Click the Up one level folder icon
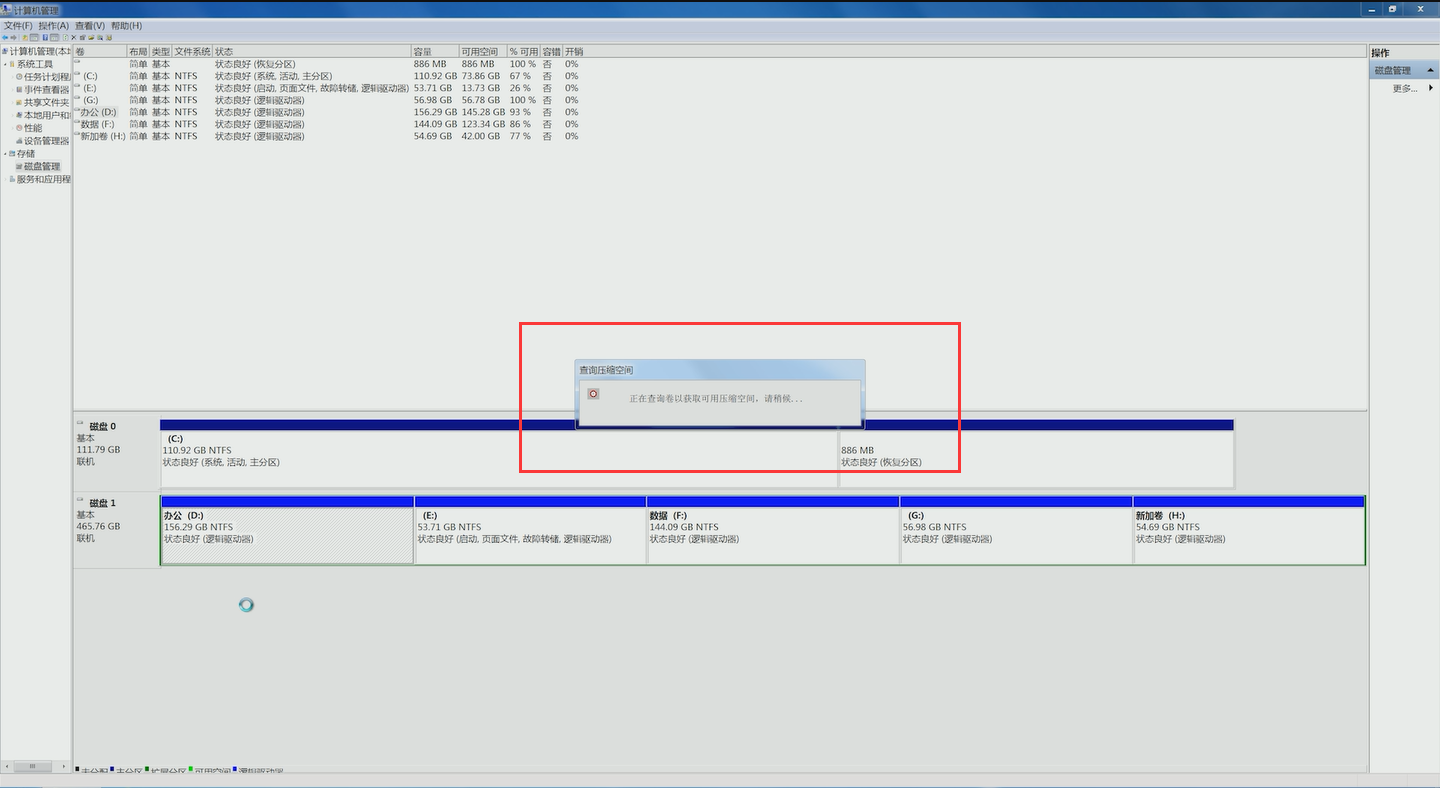Screen dimensions: 1440x788 (25, 37)
